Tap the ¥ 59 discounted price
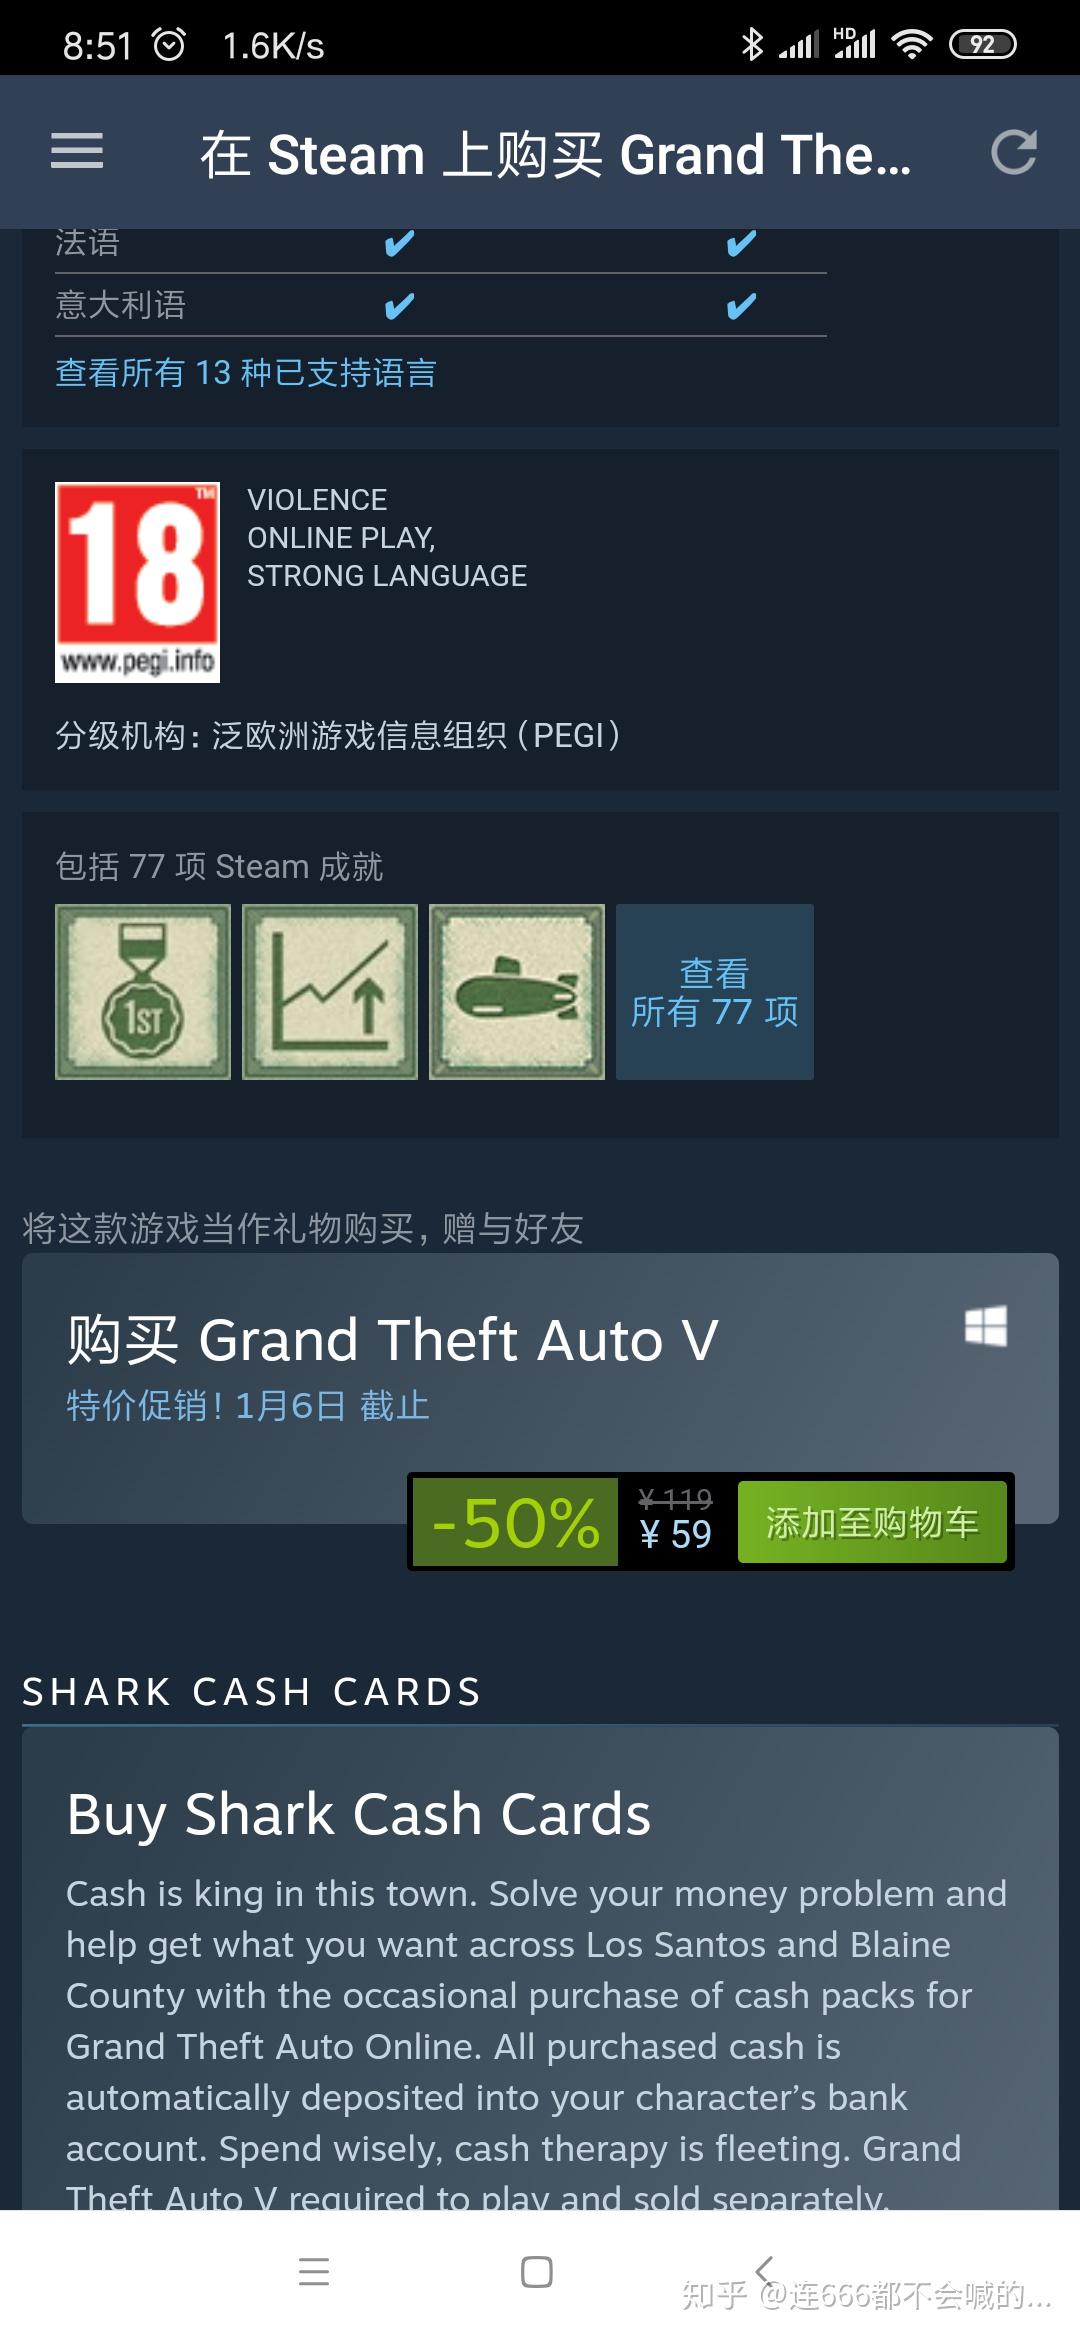1080x2340 pixels. click(676, 1535)
